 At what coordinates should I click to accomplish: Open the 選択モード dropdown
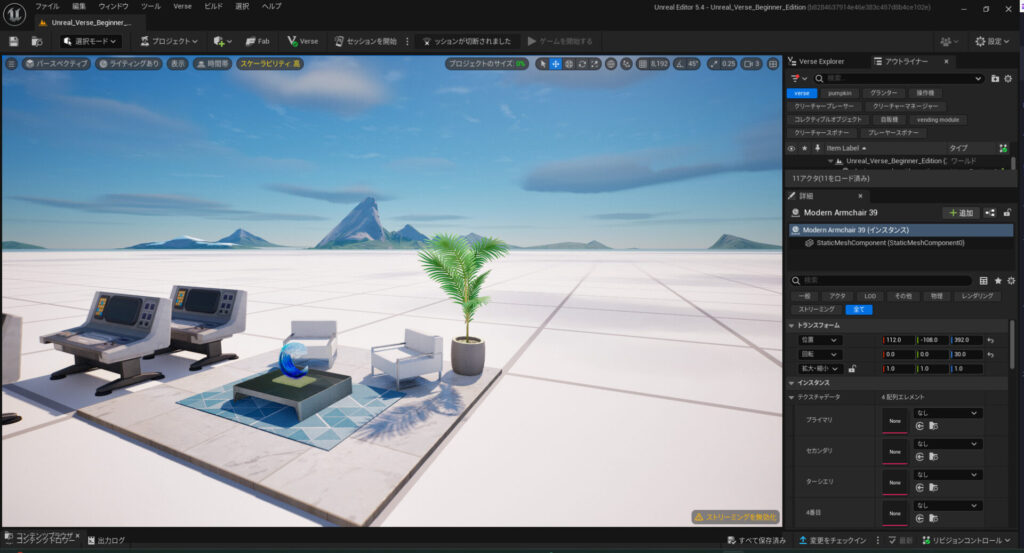point(90,41)
